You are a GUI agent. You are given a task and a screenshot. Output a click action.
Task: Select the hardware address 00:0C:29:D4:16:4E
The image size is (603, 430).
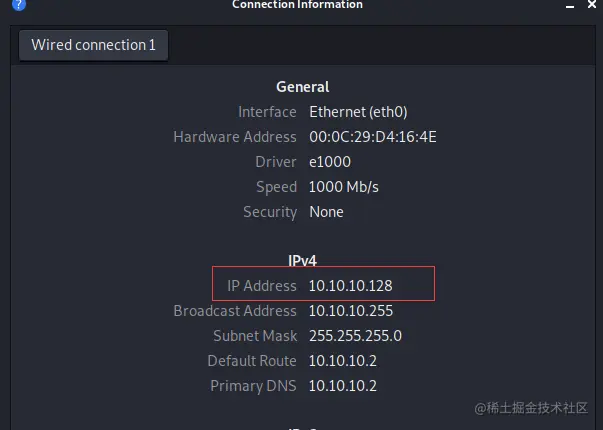pyautogui.click(x=372, y=137)
